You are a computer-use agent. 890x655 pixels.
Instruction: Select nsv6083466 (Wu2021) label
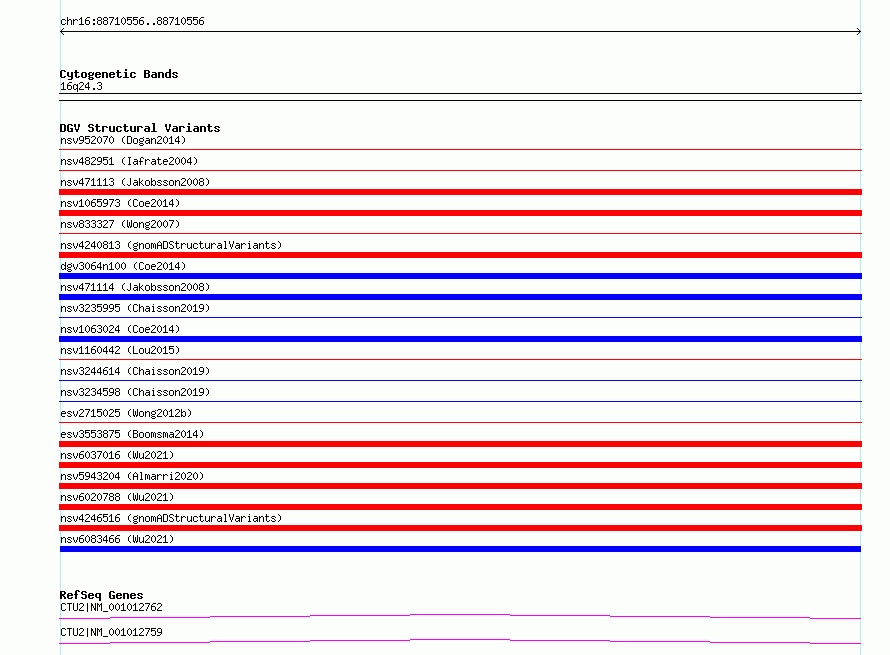[117, 539]
